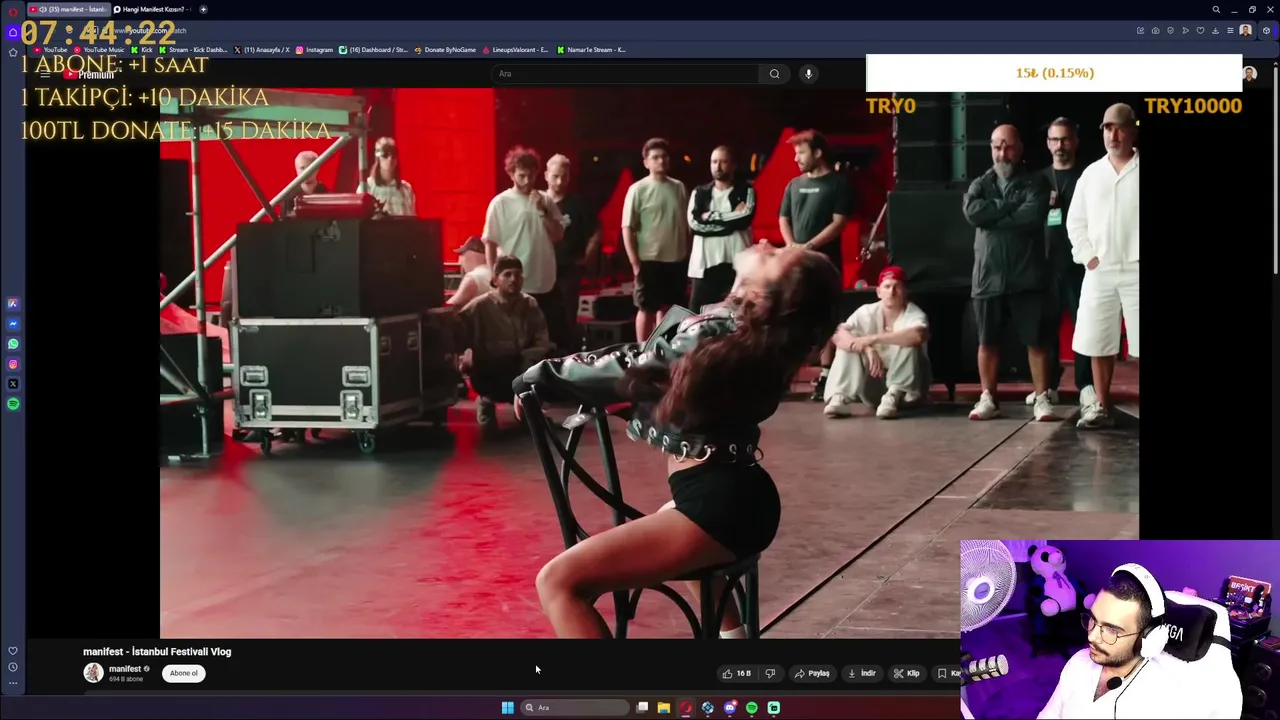
Task: Open Spotify from the Opera sidebar
Action: point(13,404)
